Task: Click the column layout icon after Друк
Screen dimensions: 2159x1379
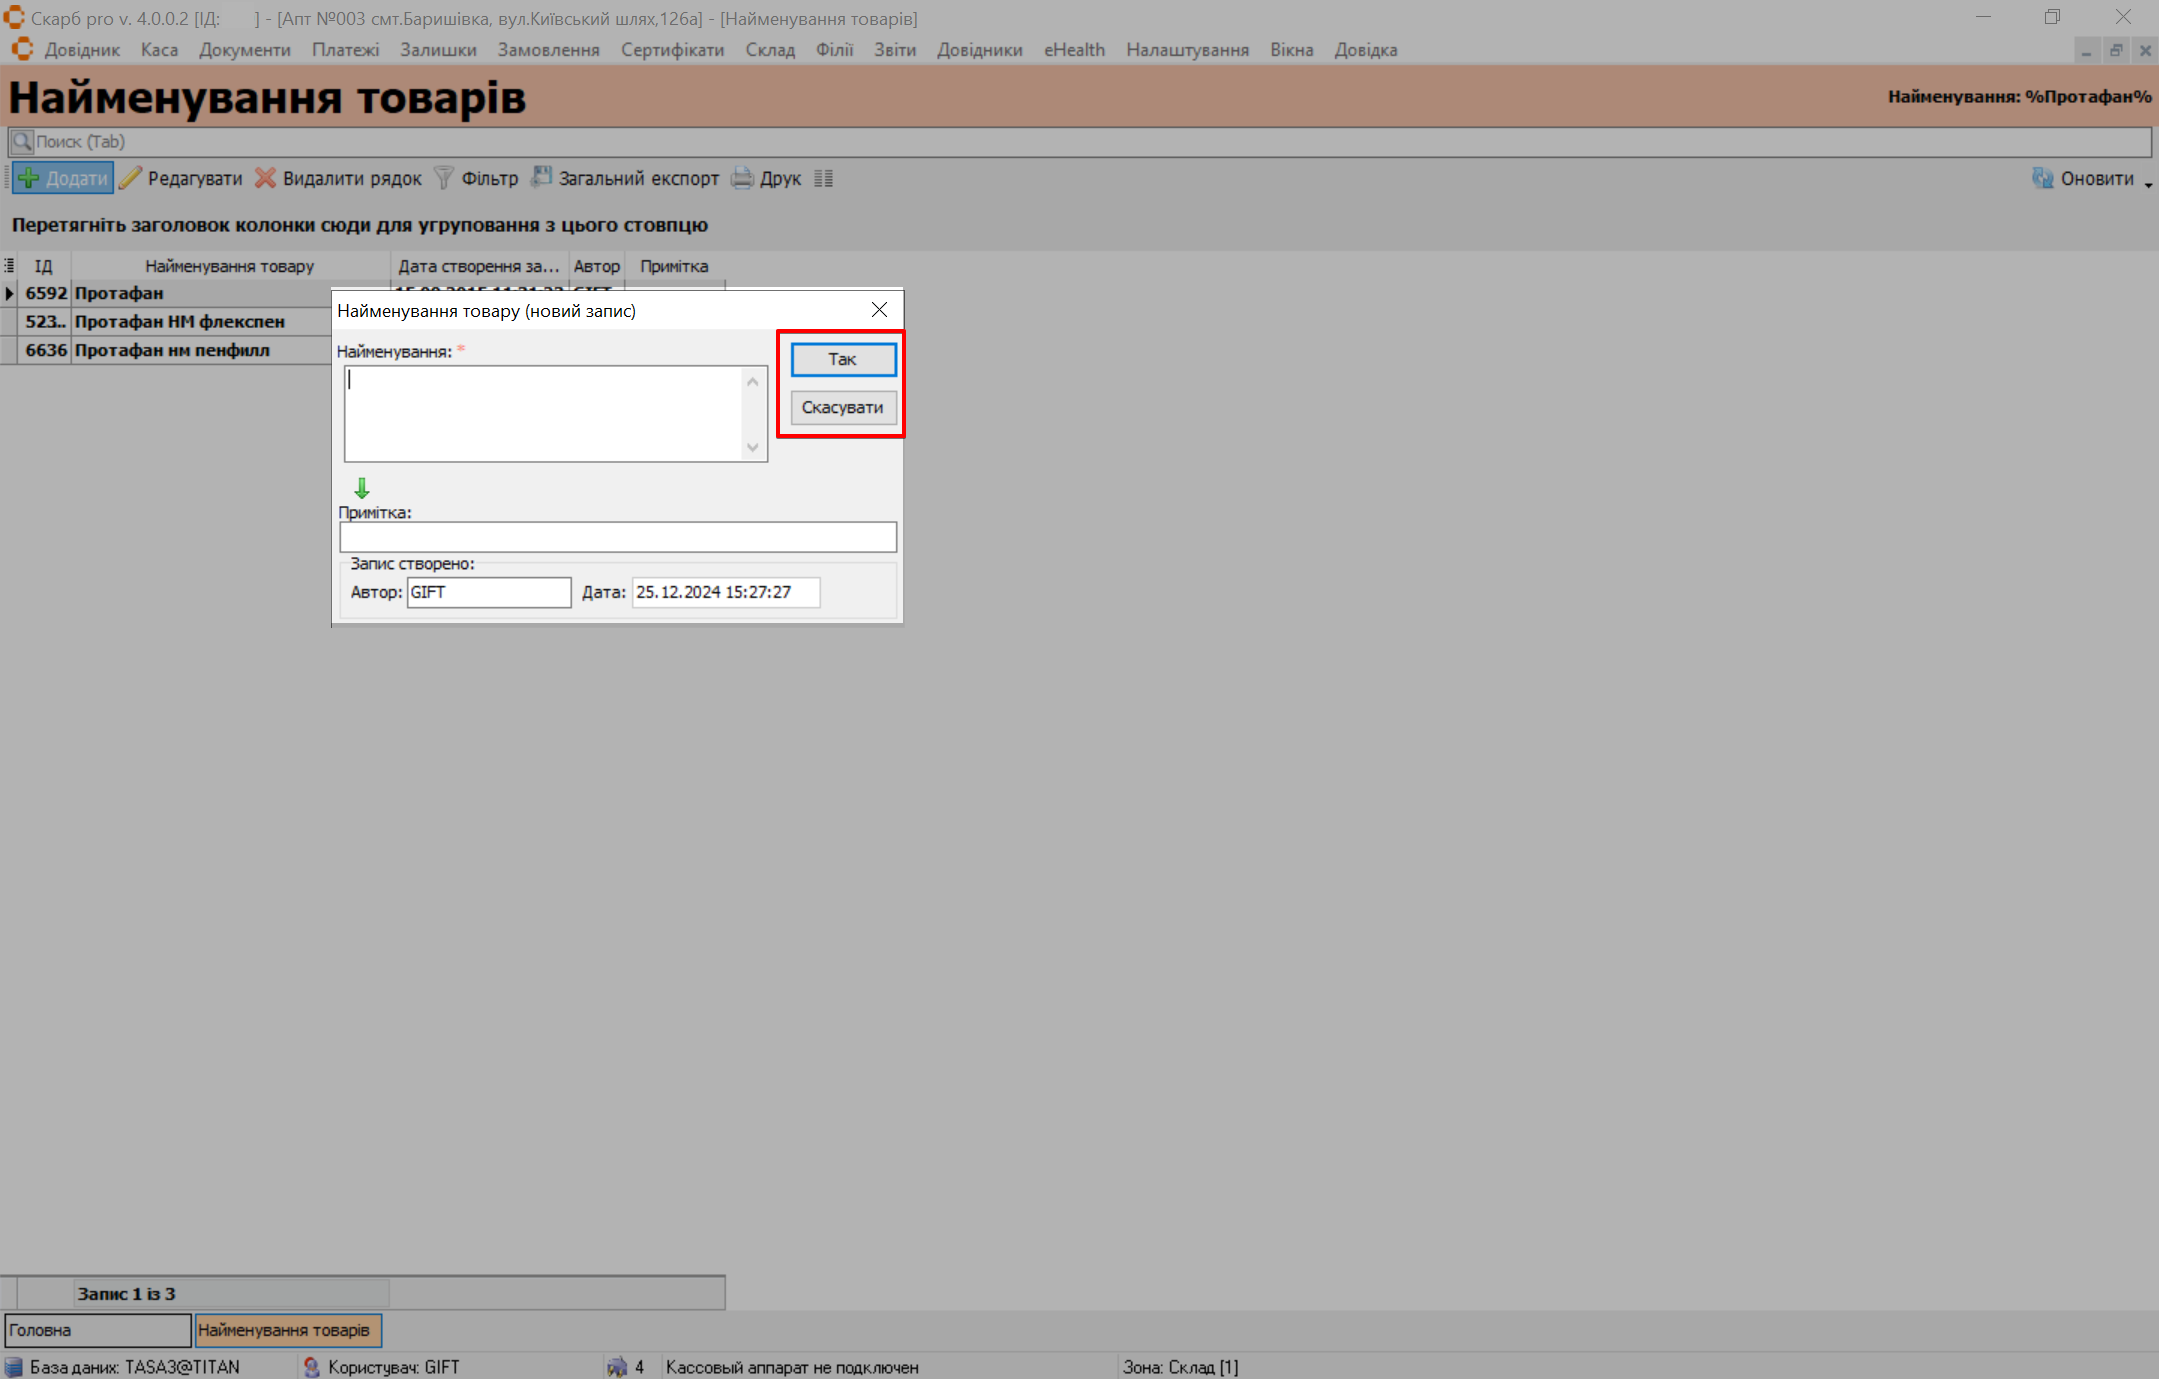Action: tap(823, 179)
